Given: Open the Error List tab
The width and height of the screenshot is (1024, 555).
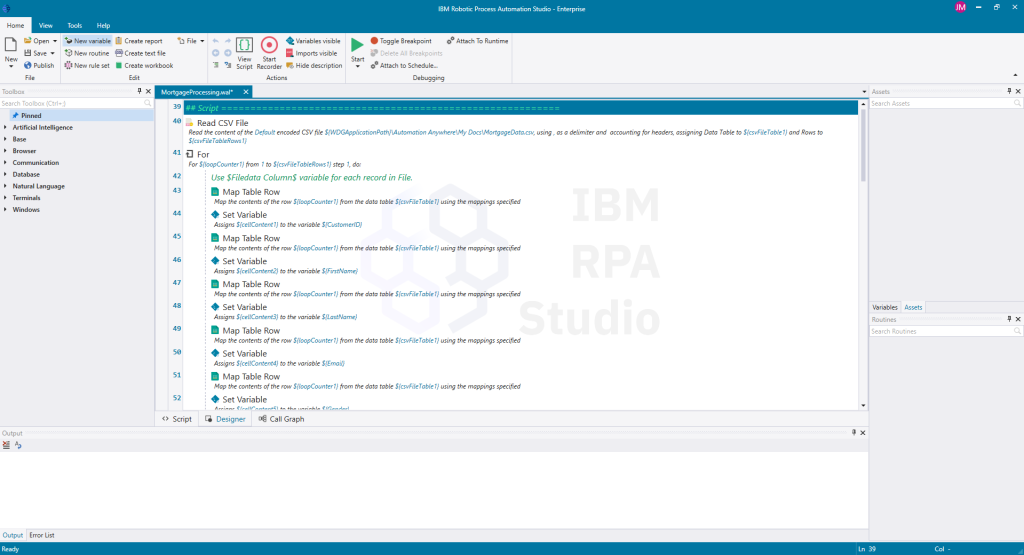Looking at the screenshot, I should pos(42,535).
